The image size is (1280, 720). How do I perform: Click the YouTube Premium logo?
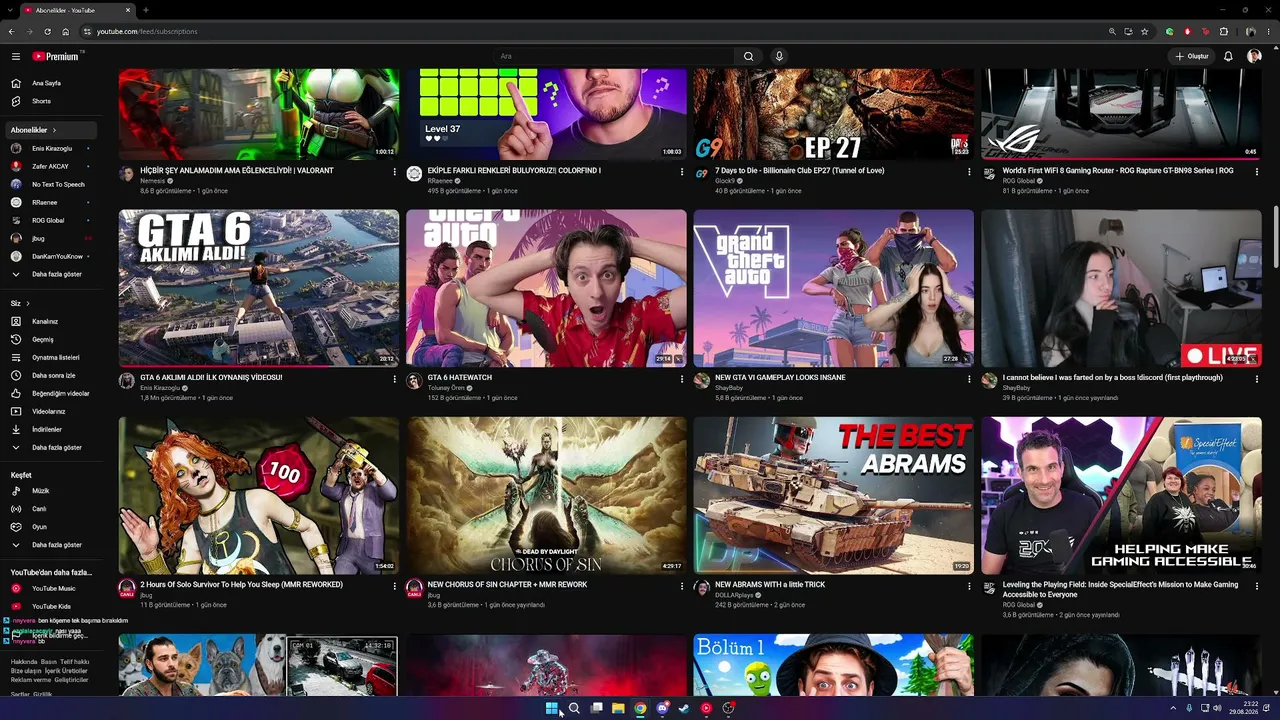click(55, 56)
